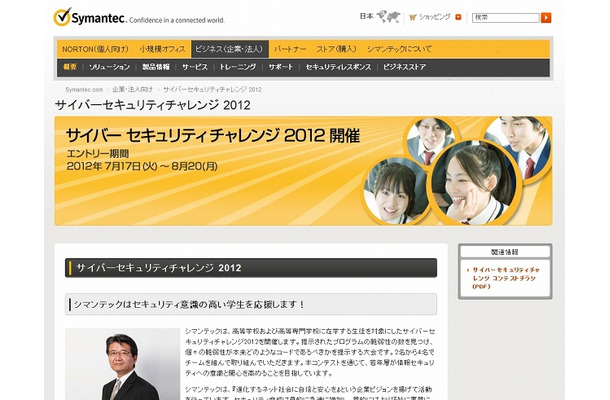Click the 関連情報 sidebar header
The width and height of the screenshot is (610, 400).
coord(505,252)
